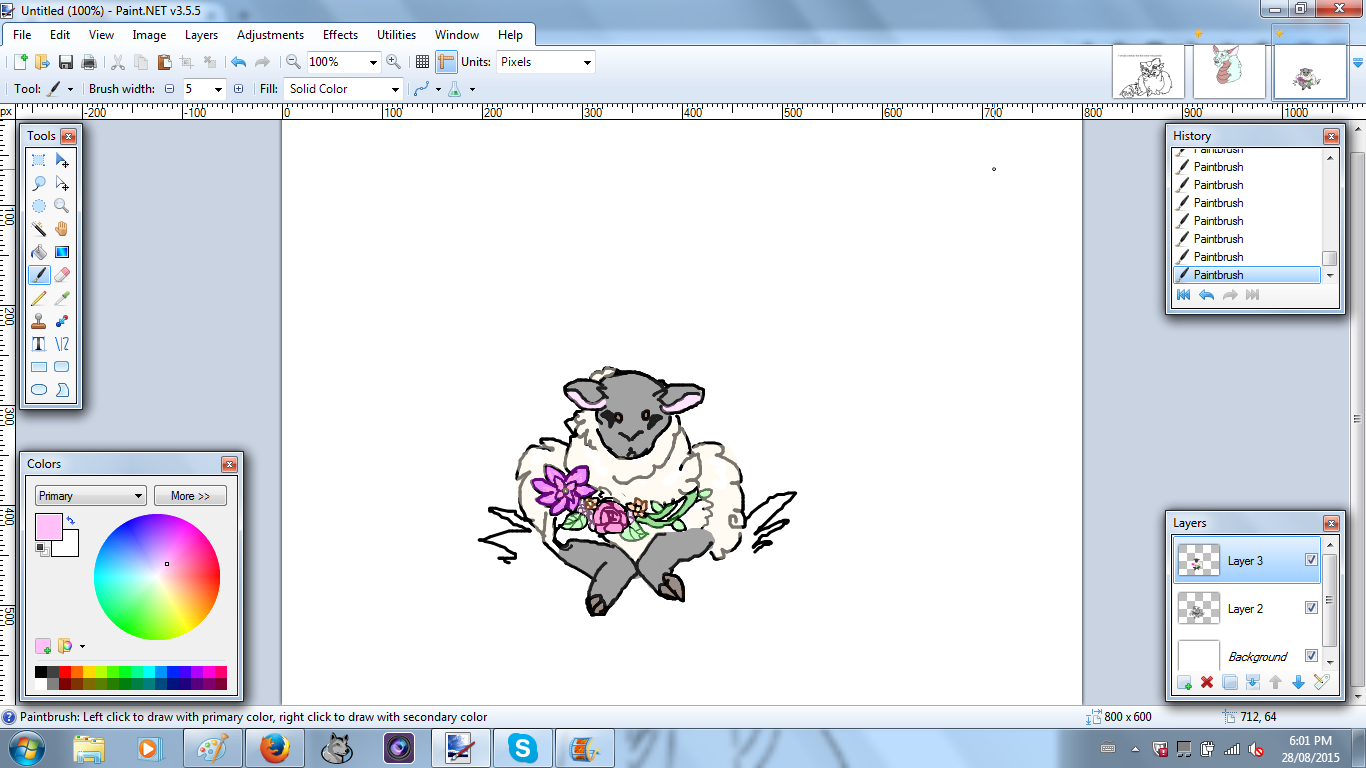Screen dimensions: 1366x768
Task: Uncheck Layer 3 visibility checkbox
Action: tap(1311, 560)
